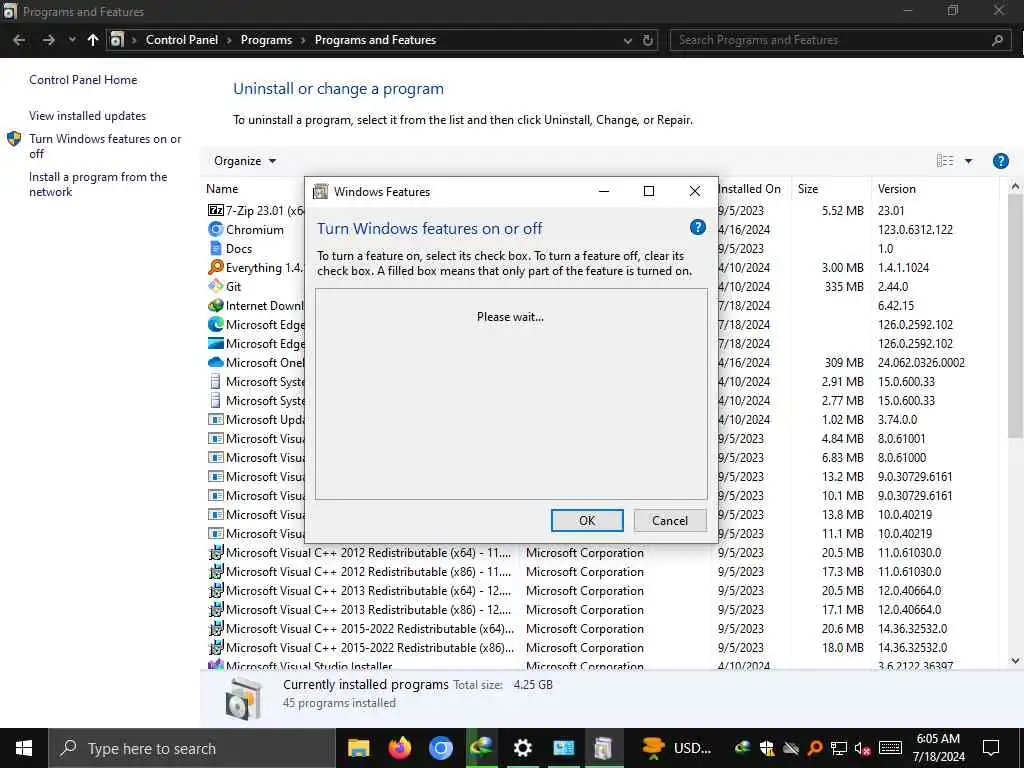Click the change view icon
Viewport: 1024px width, 768px height.
(944, 161)
